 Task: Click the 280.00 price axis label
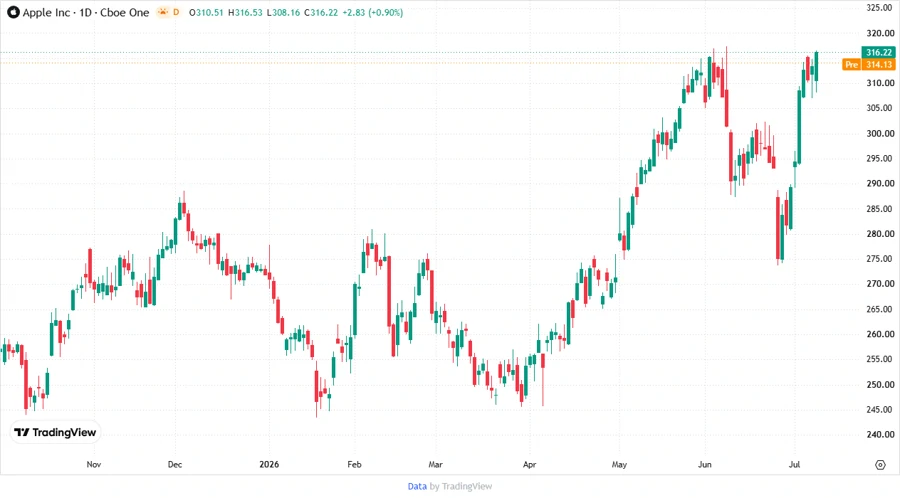click(x=880, y=234)
